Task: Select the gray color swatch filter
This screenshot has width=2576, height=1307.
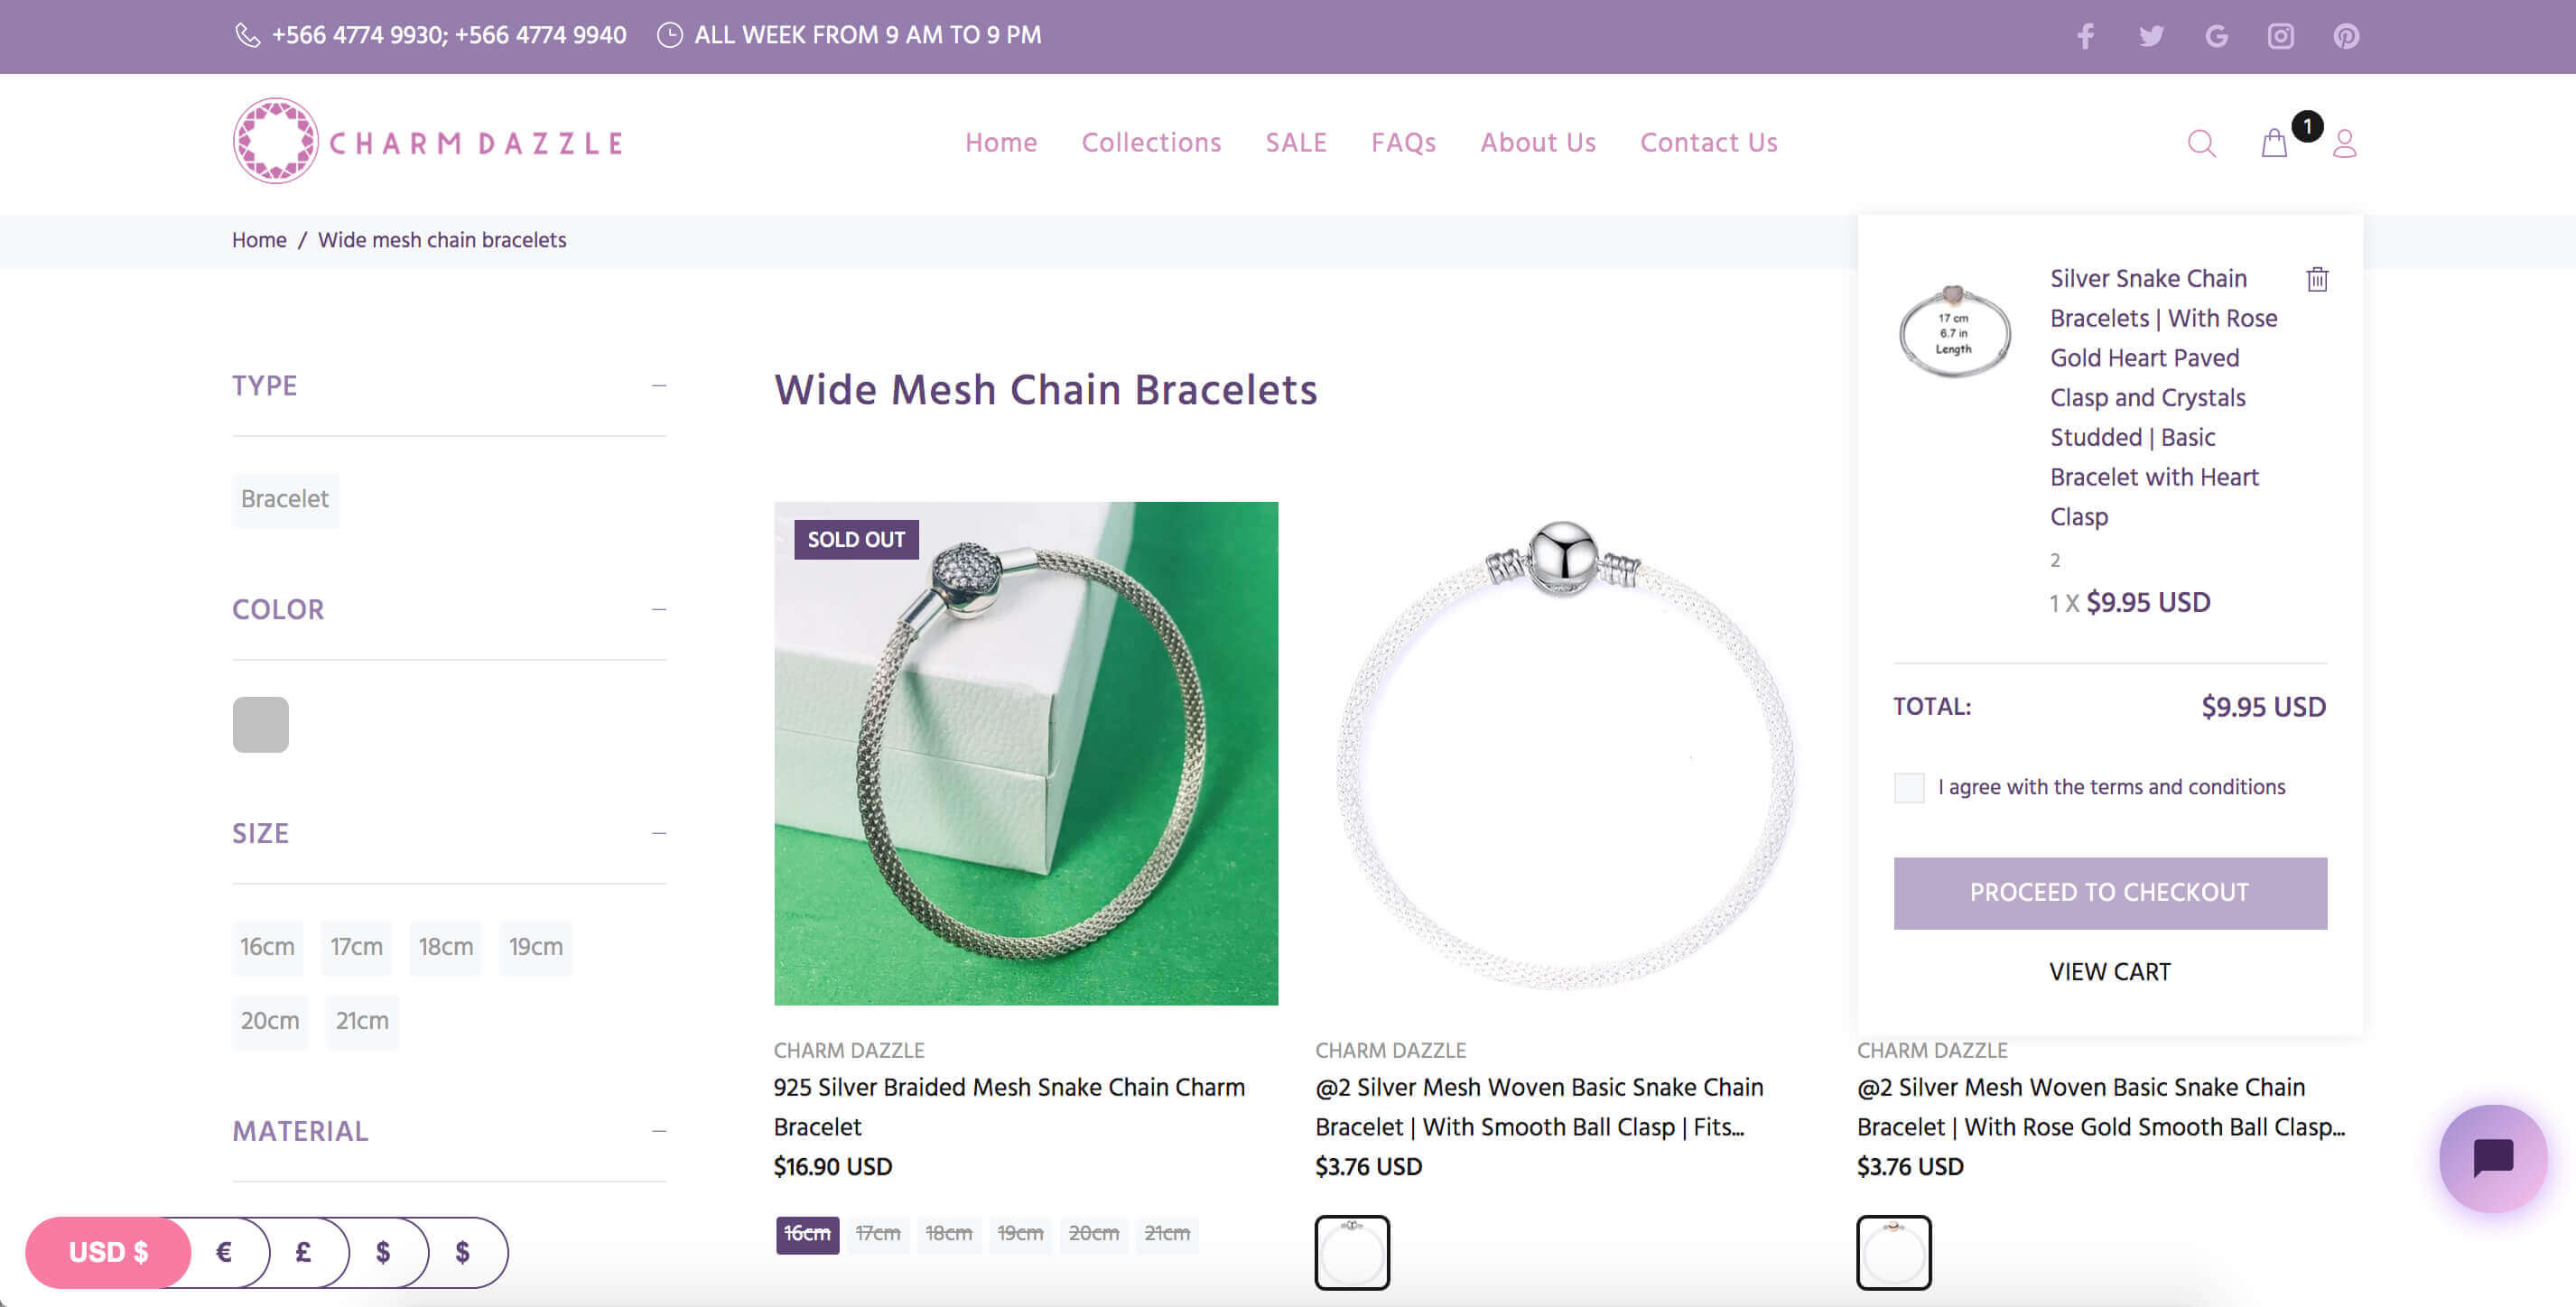Action: coord(261,725)
